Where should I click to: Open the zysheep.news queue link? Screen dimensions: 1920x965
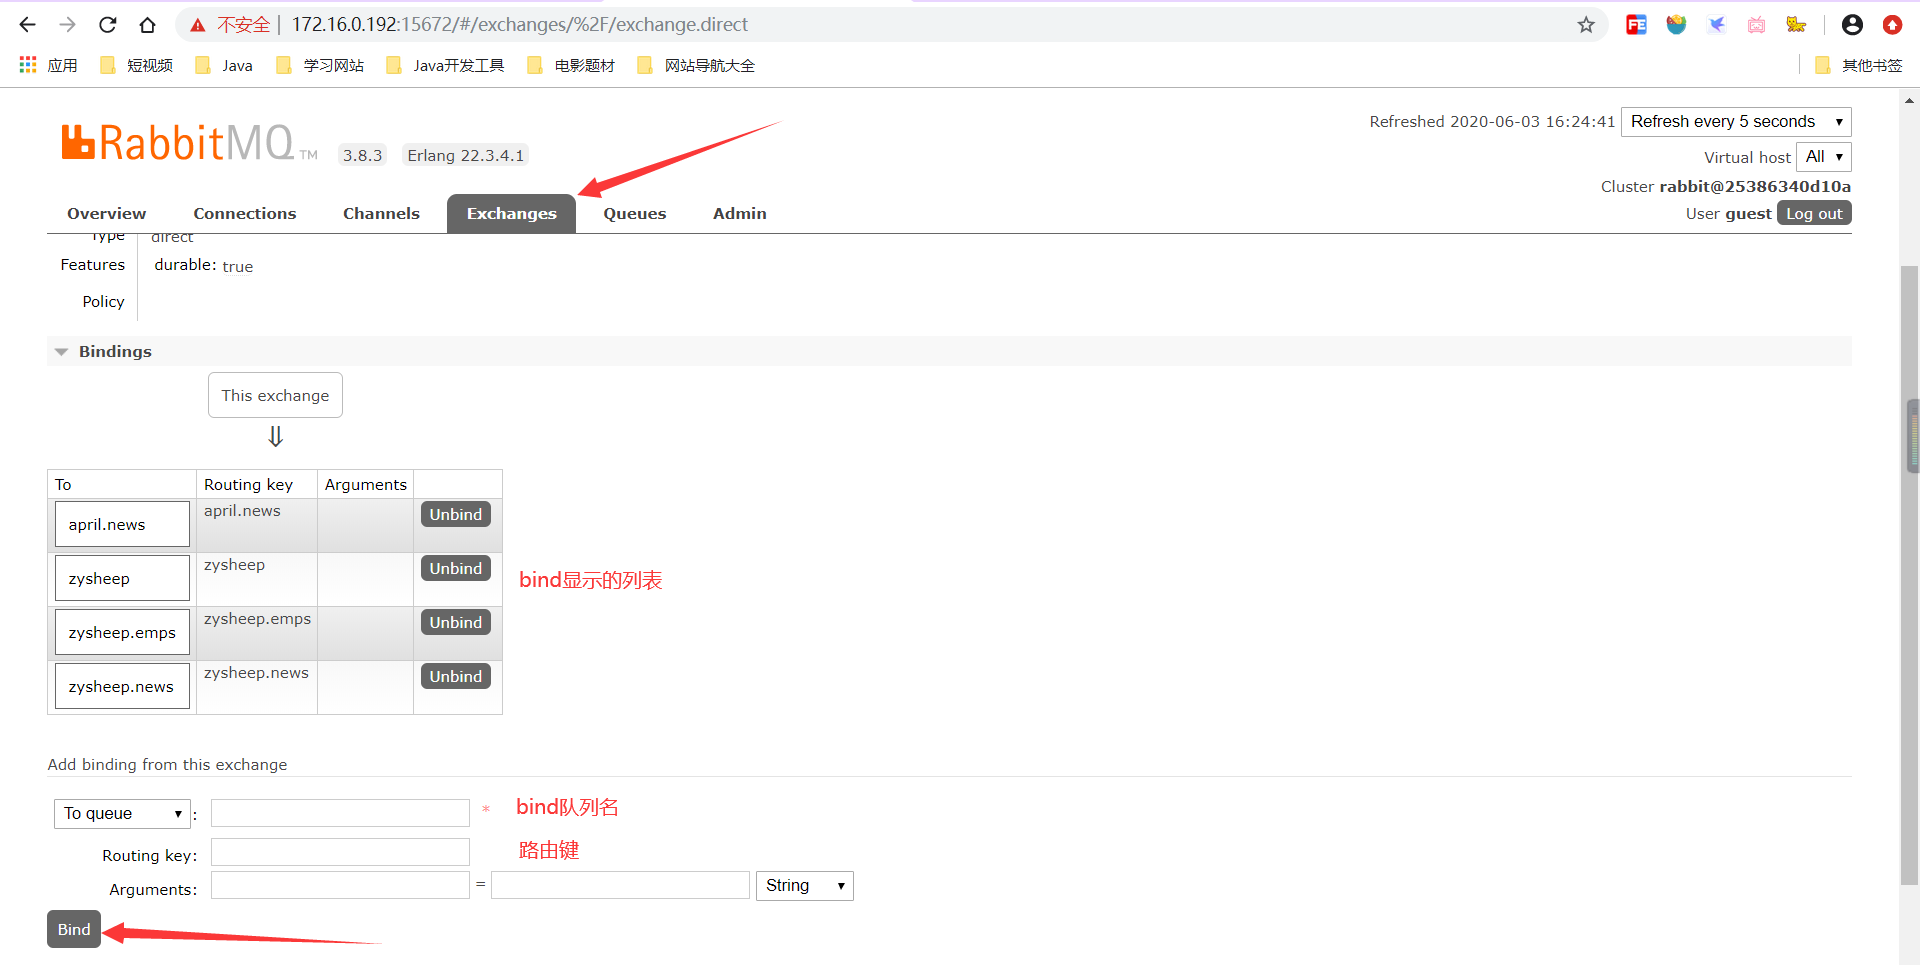pos(121,687)
